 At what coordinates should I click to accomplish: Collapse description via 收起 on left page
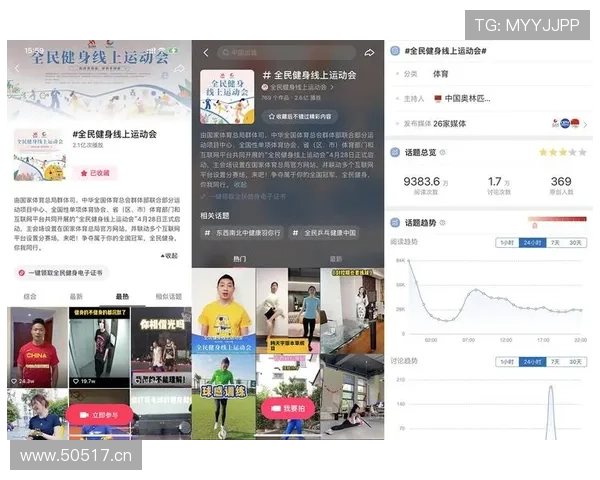170,256
